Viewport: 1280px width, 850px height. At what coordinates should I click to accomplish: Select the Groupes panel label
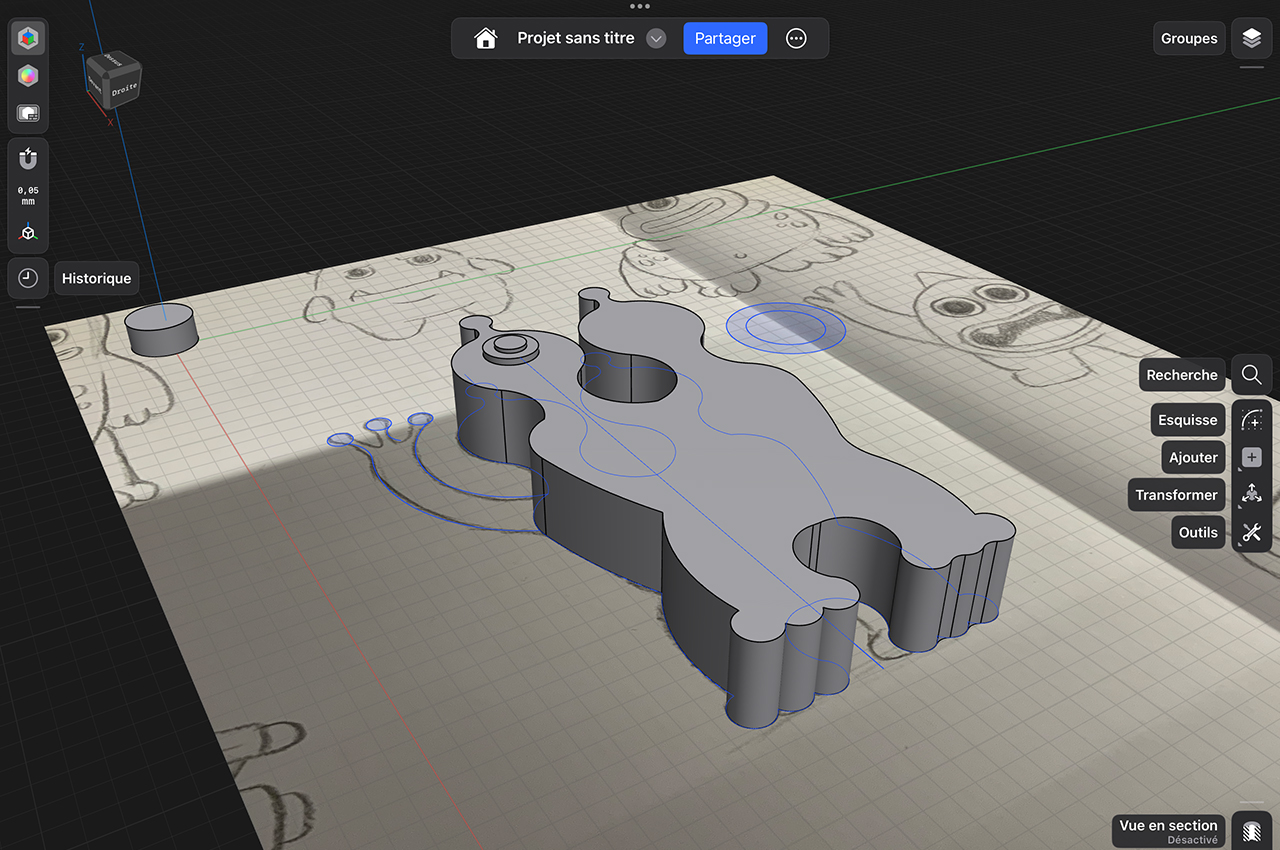[x=1189, y=39]
